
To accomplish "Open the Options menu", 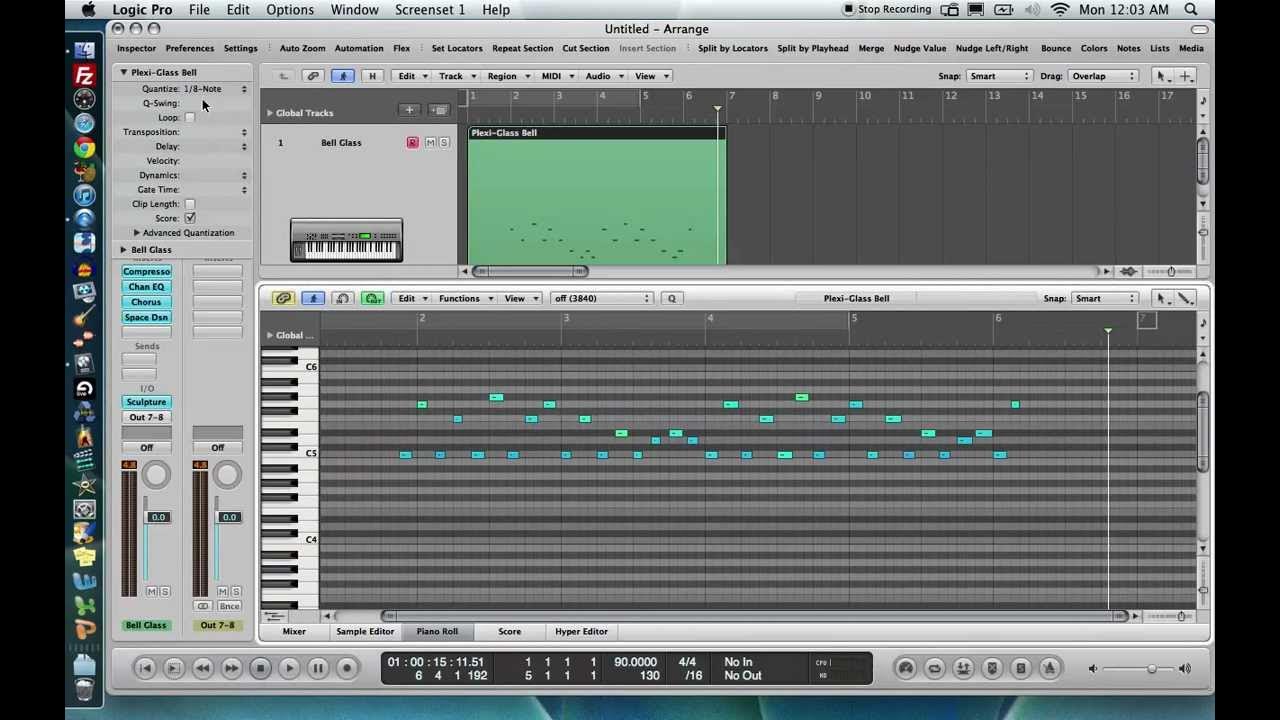I will 290,9.
